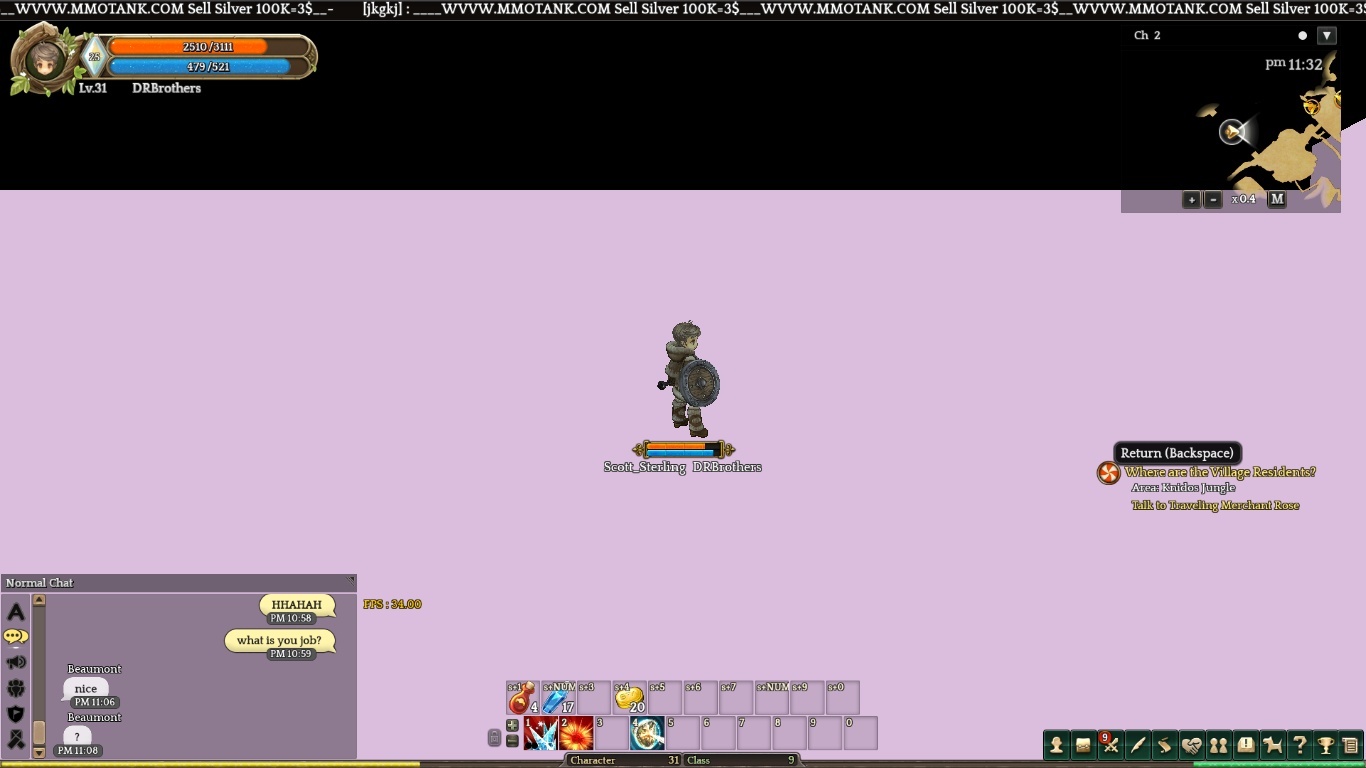Select the party chat tab icon

(x=16, y=688)
